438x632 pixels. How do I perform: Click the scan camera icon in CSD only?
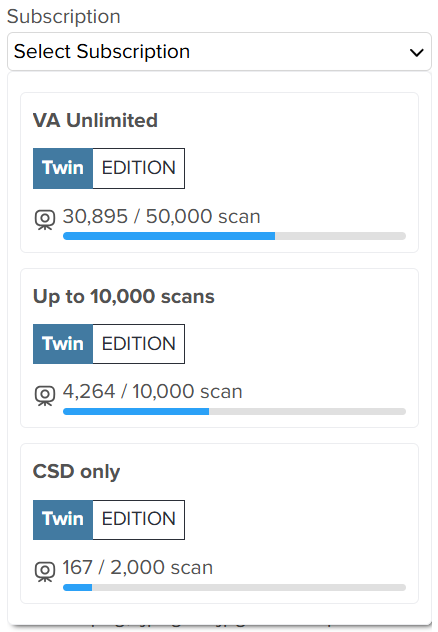pos(45,572)
